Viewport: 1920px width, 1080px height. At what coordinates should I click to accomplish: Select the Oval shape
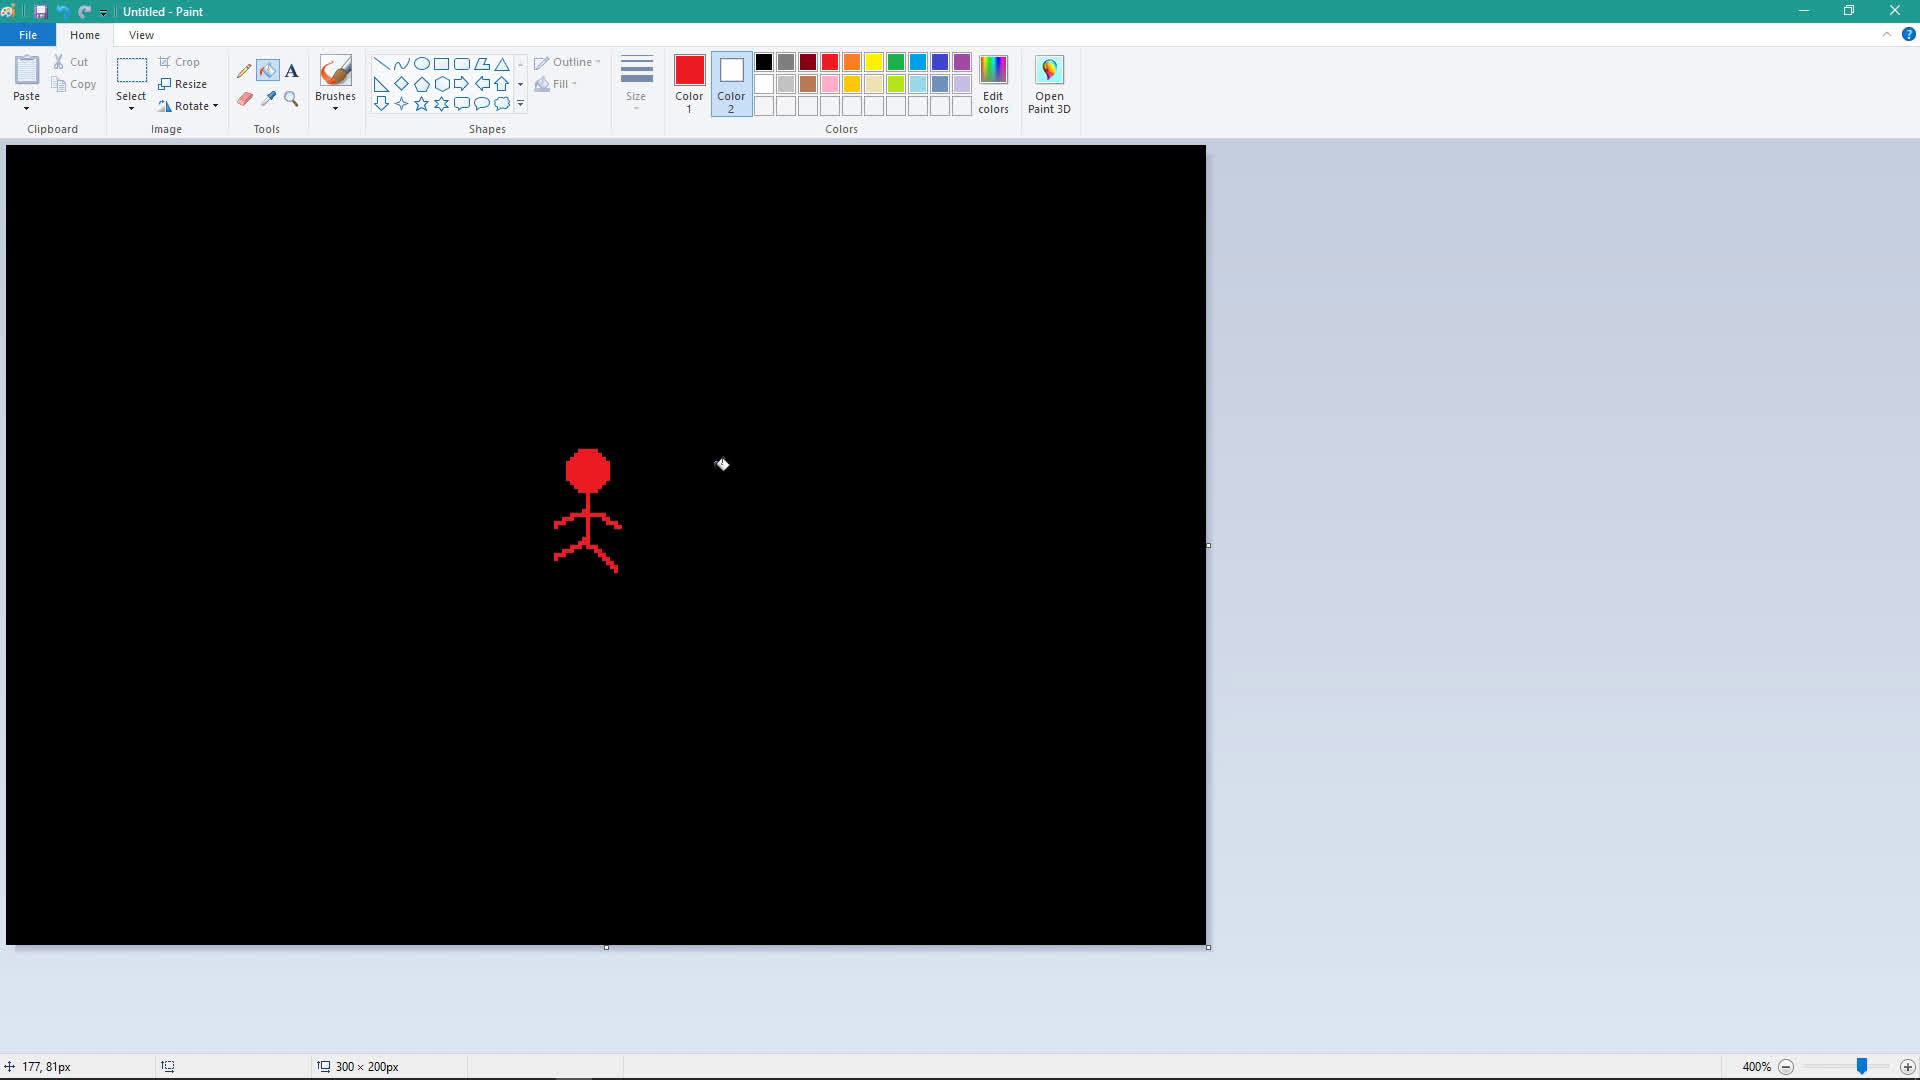[x=421, y=63]
